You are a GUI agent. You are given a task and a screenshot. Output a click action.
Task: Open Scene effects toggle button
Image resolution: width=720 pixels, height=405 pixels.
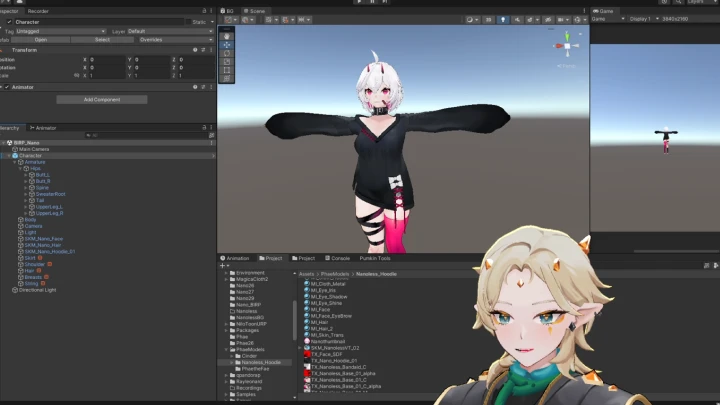[x=530, y=20]
